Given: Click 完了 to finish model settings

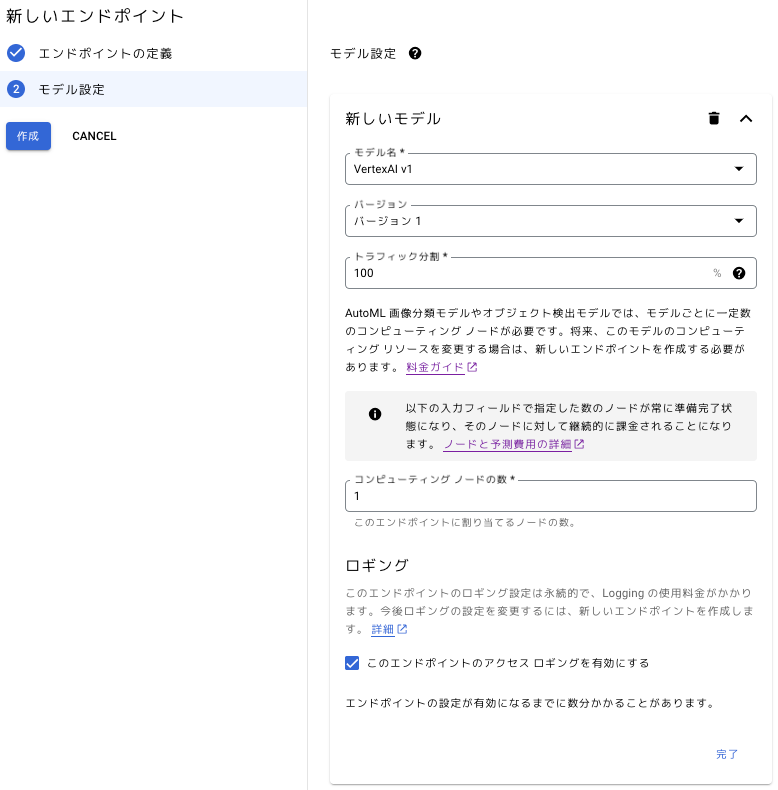Looking at the screenshot, I should pyautogui.click(x=727, y=754).
